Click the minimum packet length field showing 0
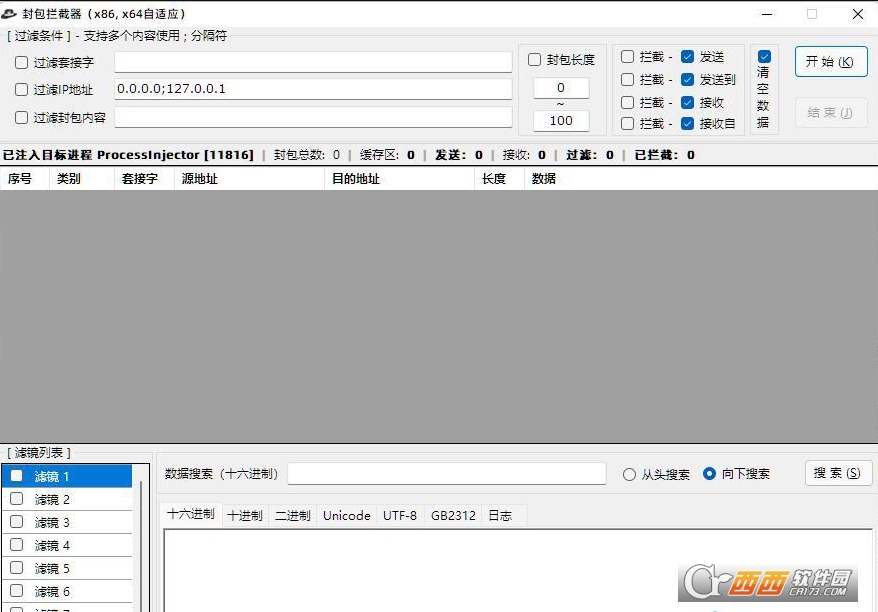Screen dimensions: 878x612 [561, 88]
